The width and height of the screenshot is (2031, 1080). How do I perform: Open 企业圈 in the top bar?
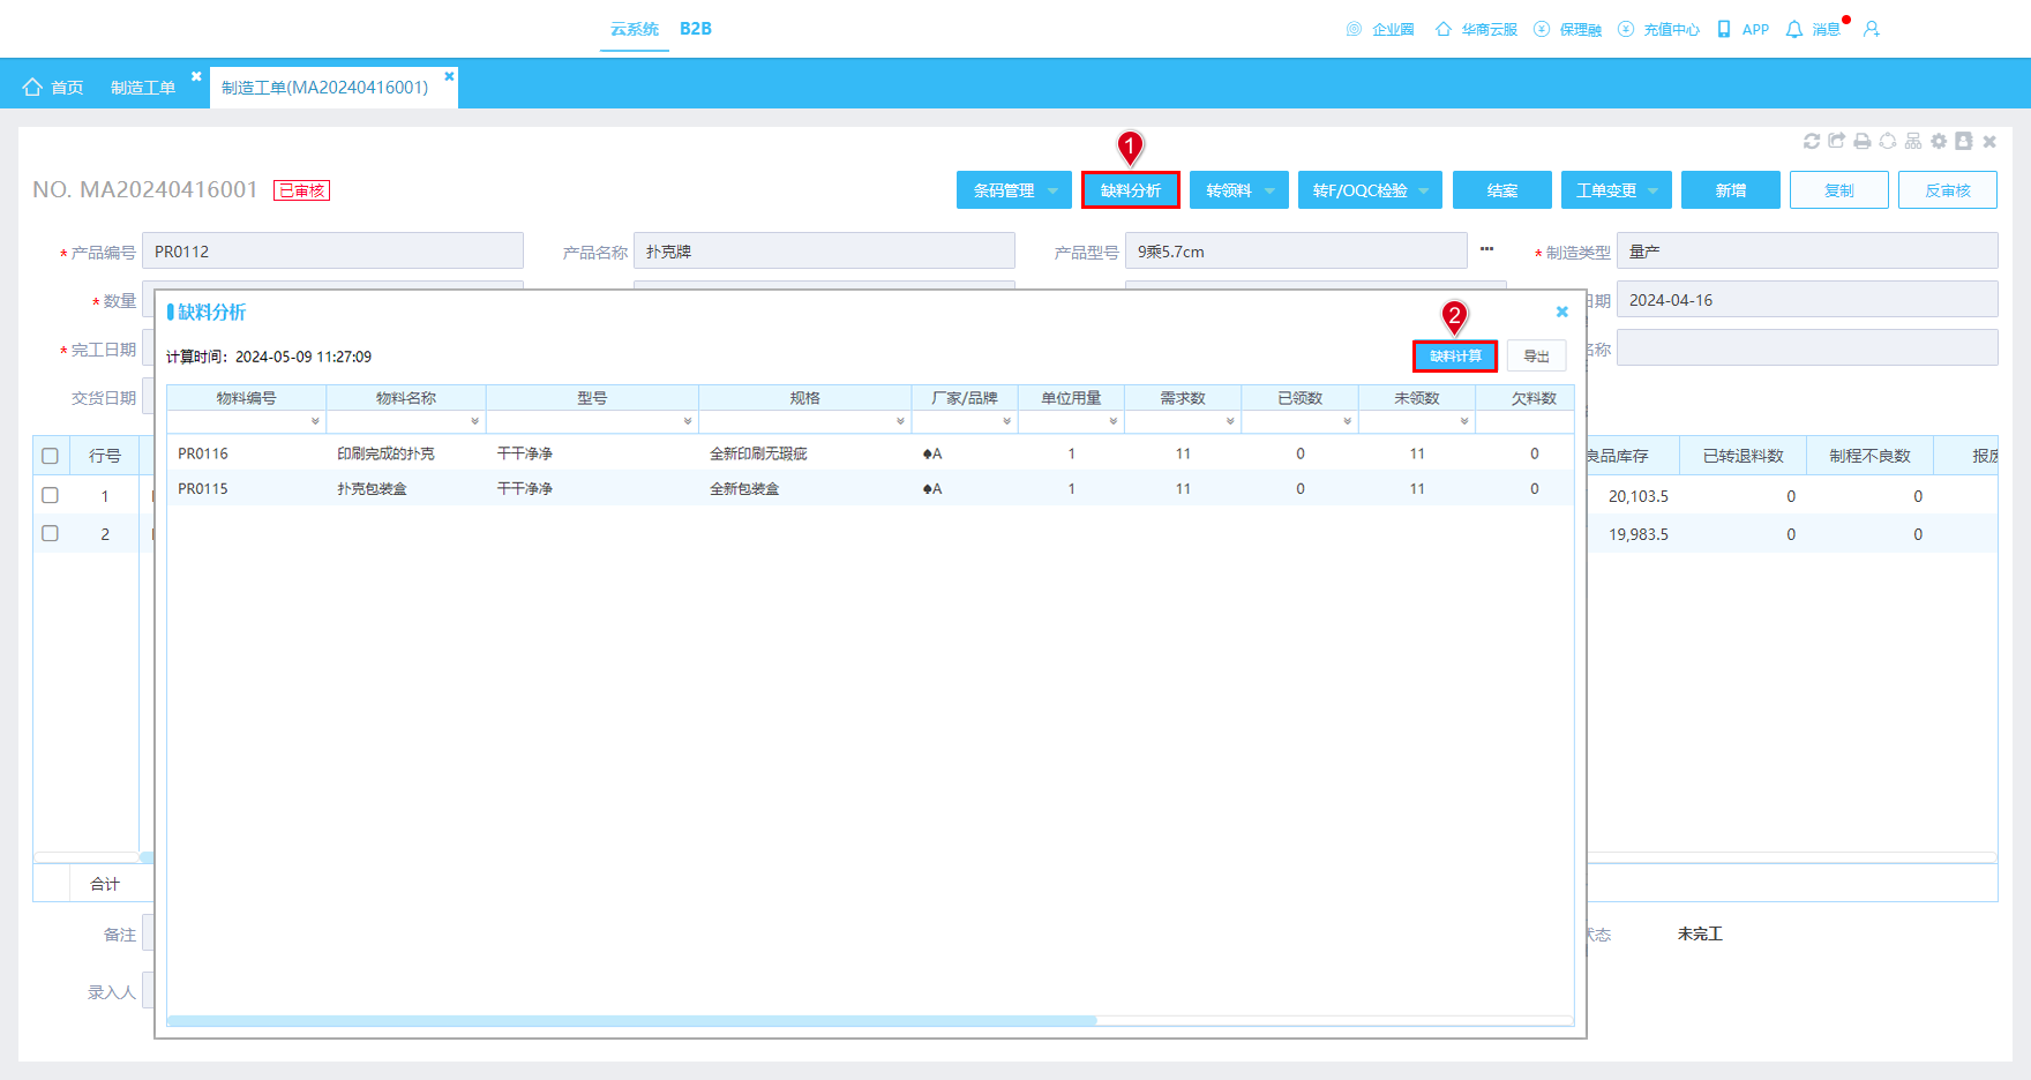tap(1380, 29)
